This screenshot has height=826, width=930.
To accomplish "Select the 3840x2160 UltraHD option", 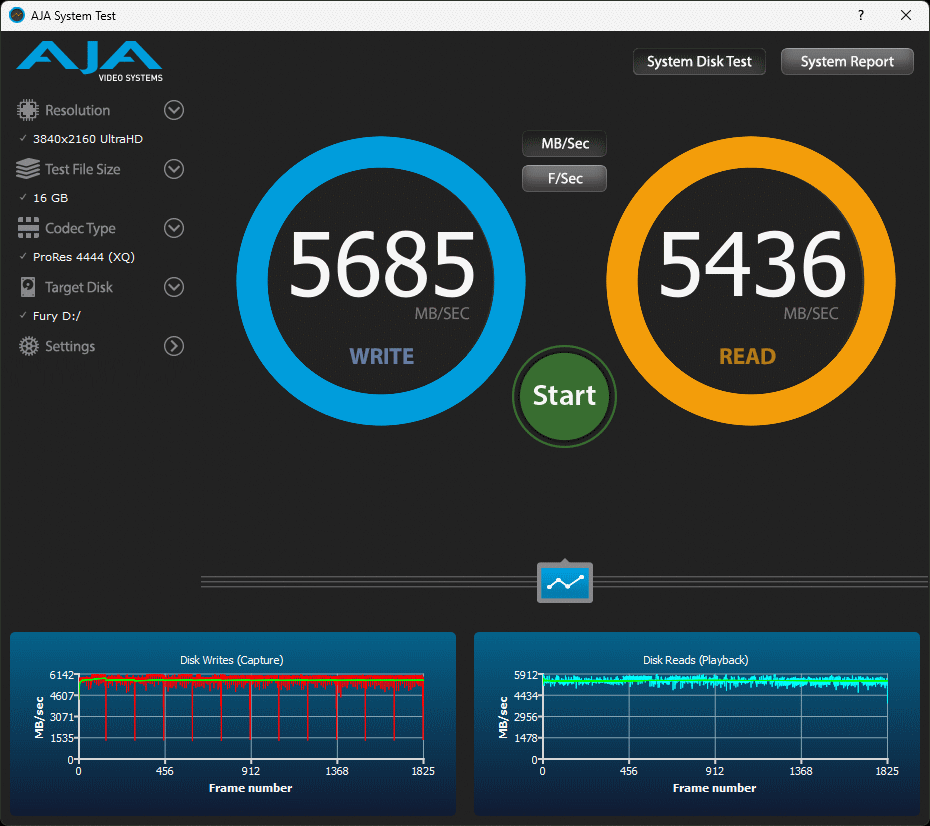I will 87,139.
